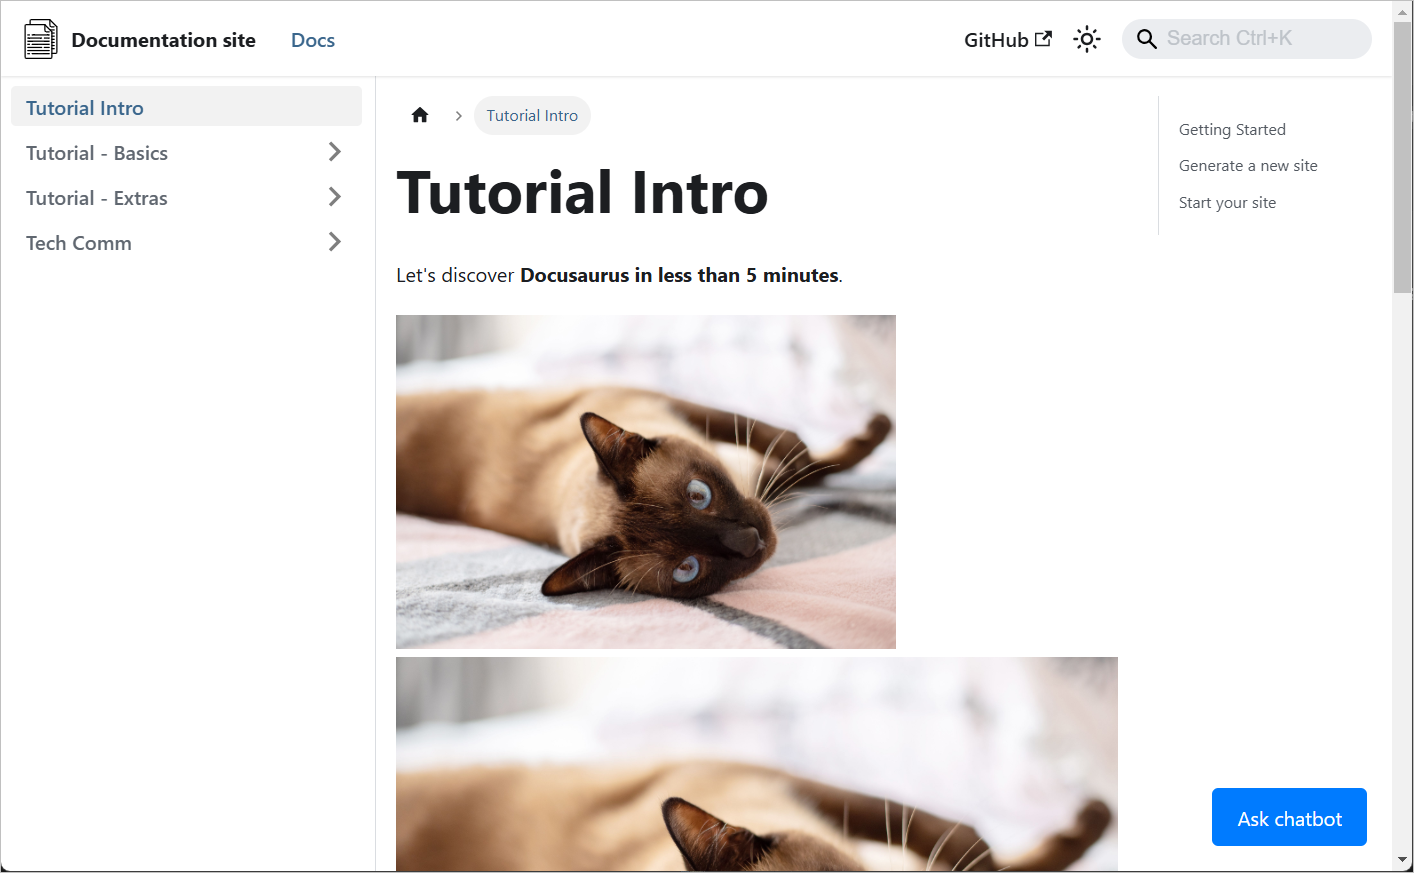Click the Tutorial Intro breadcrumb
Viewport: 1414px width, 873px height.
[x=532, y=115]
